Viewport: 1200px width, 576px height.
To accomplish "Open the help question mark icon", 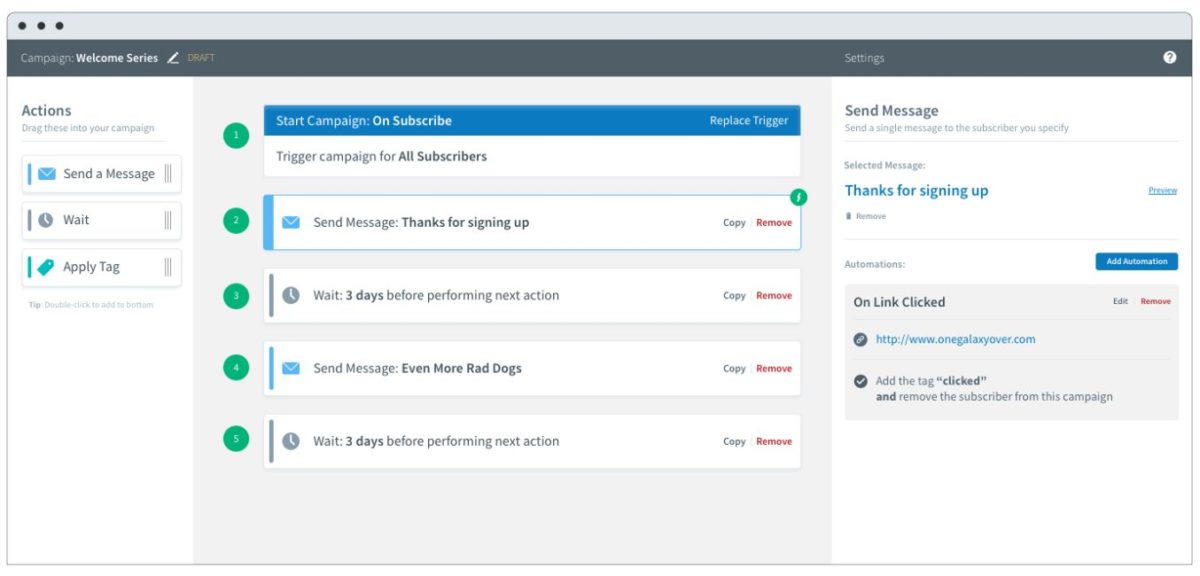I will [x=1170, y=58].
